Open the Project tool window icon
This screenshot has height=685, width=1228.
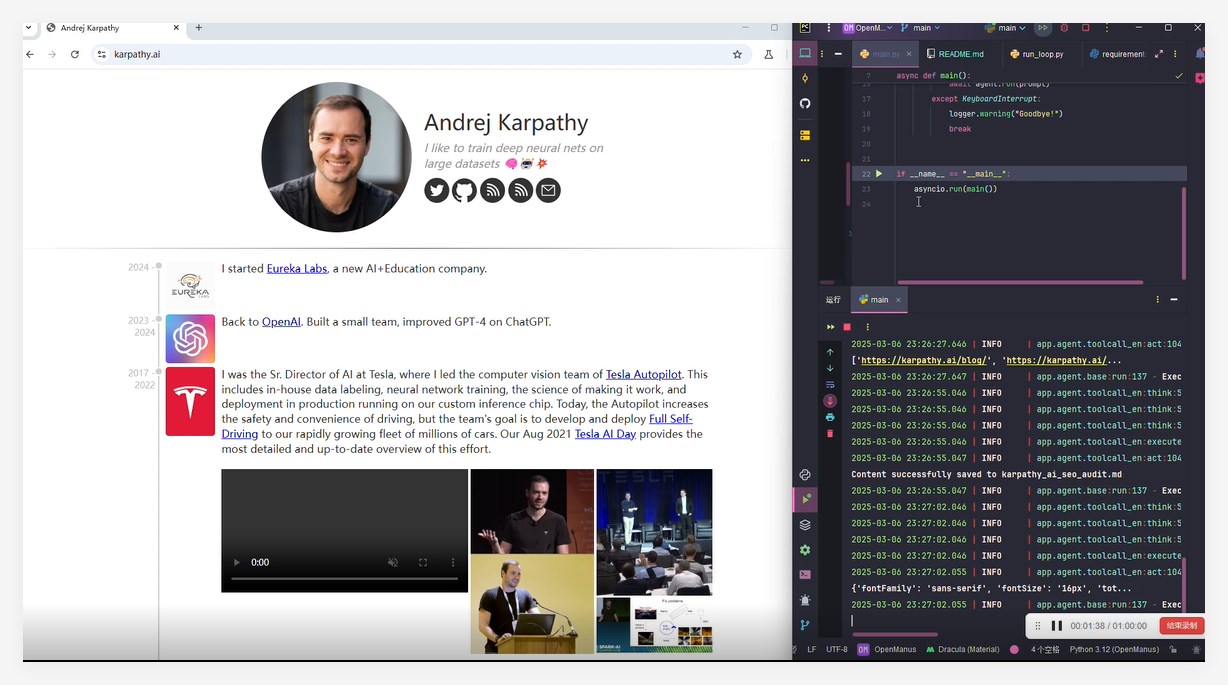click(x=805, y=53)
